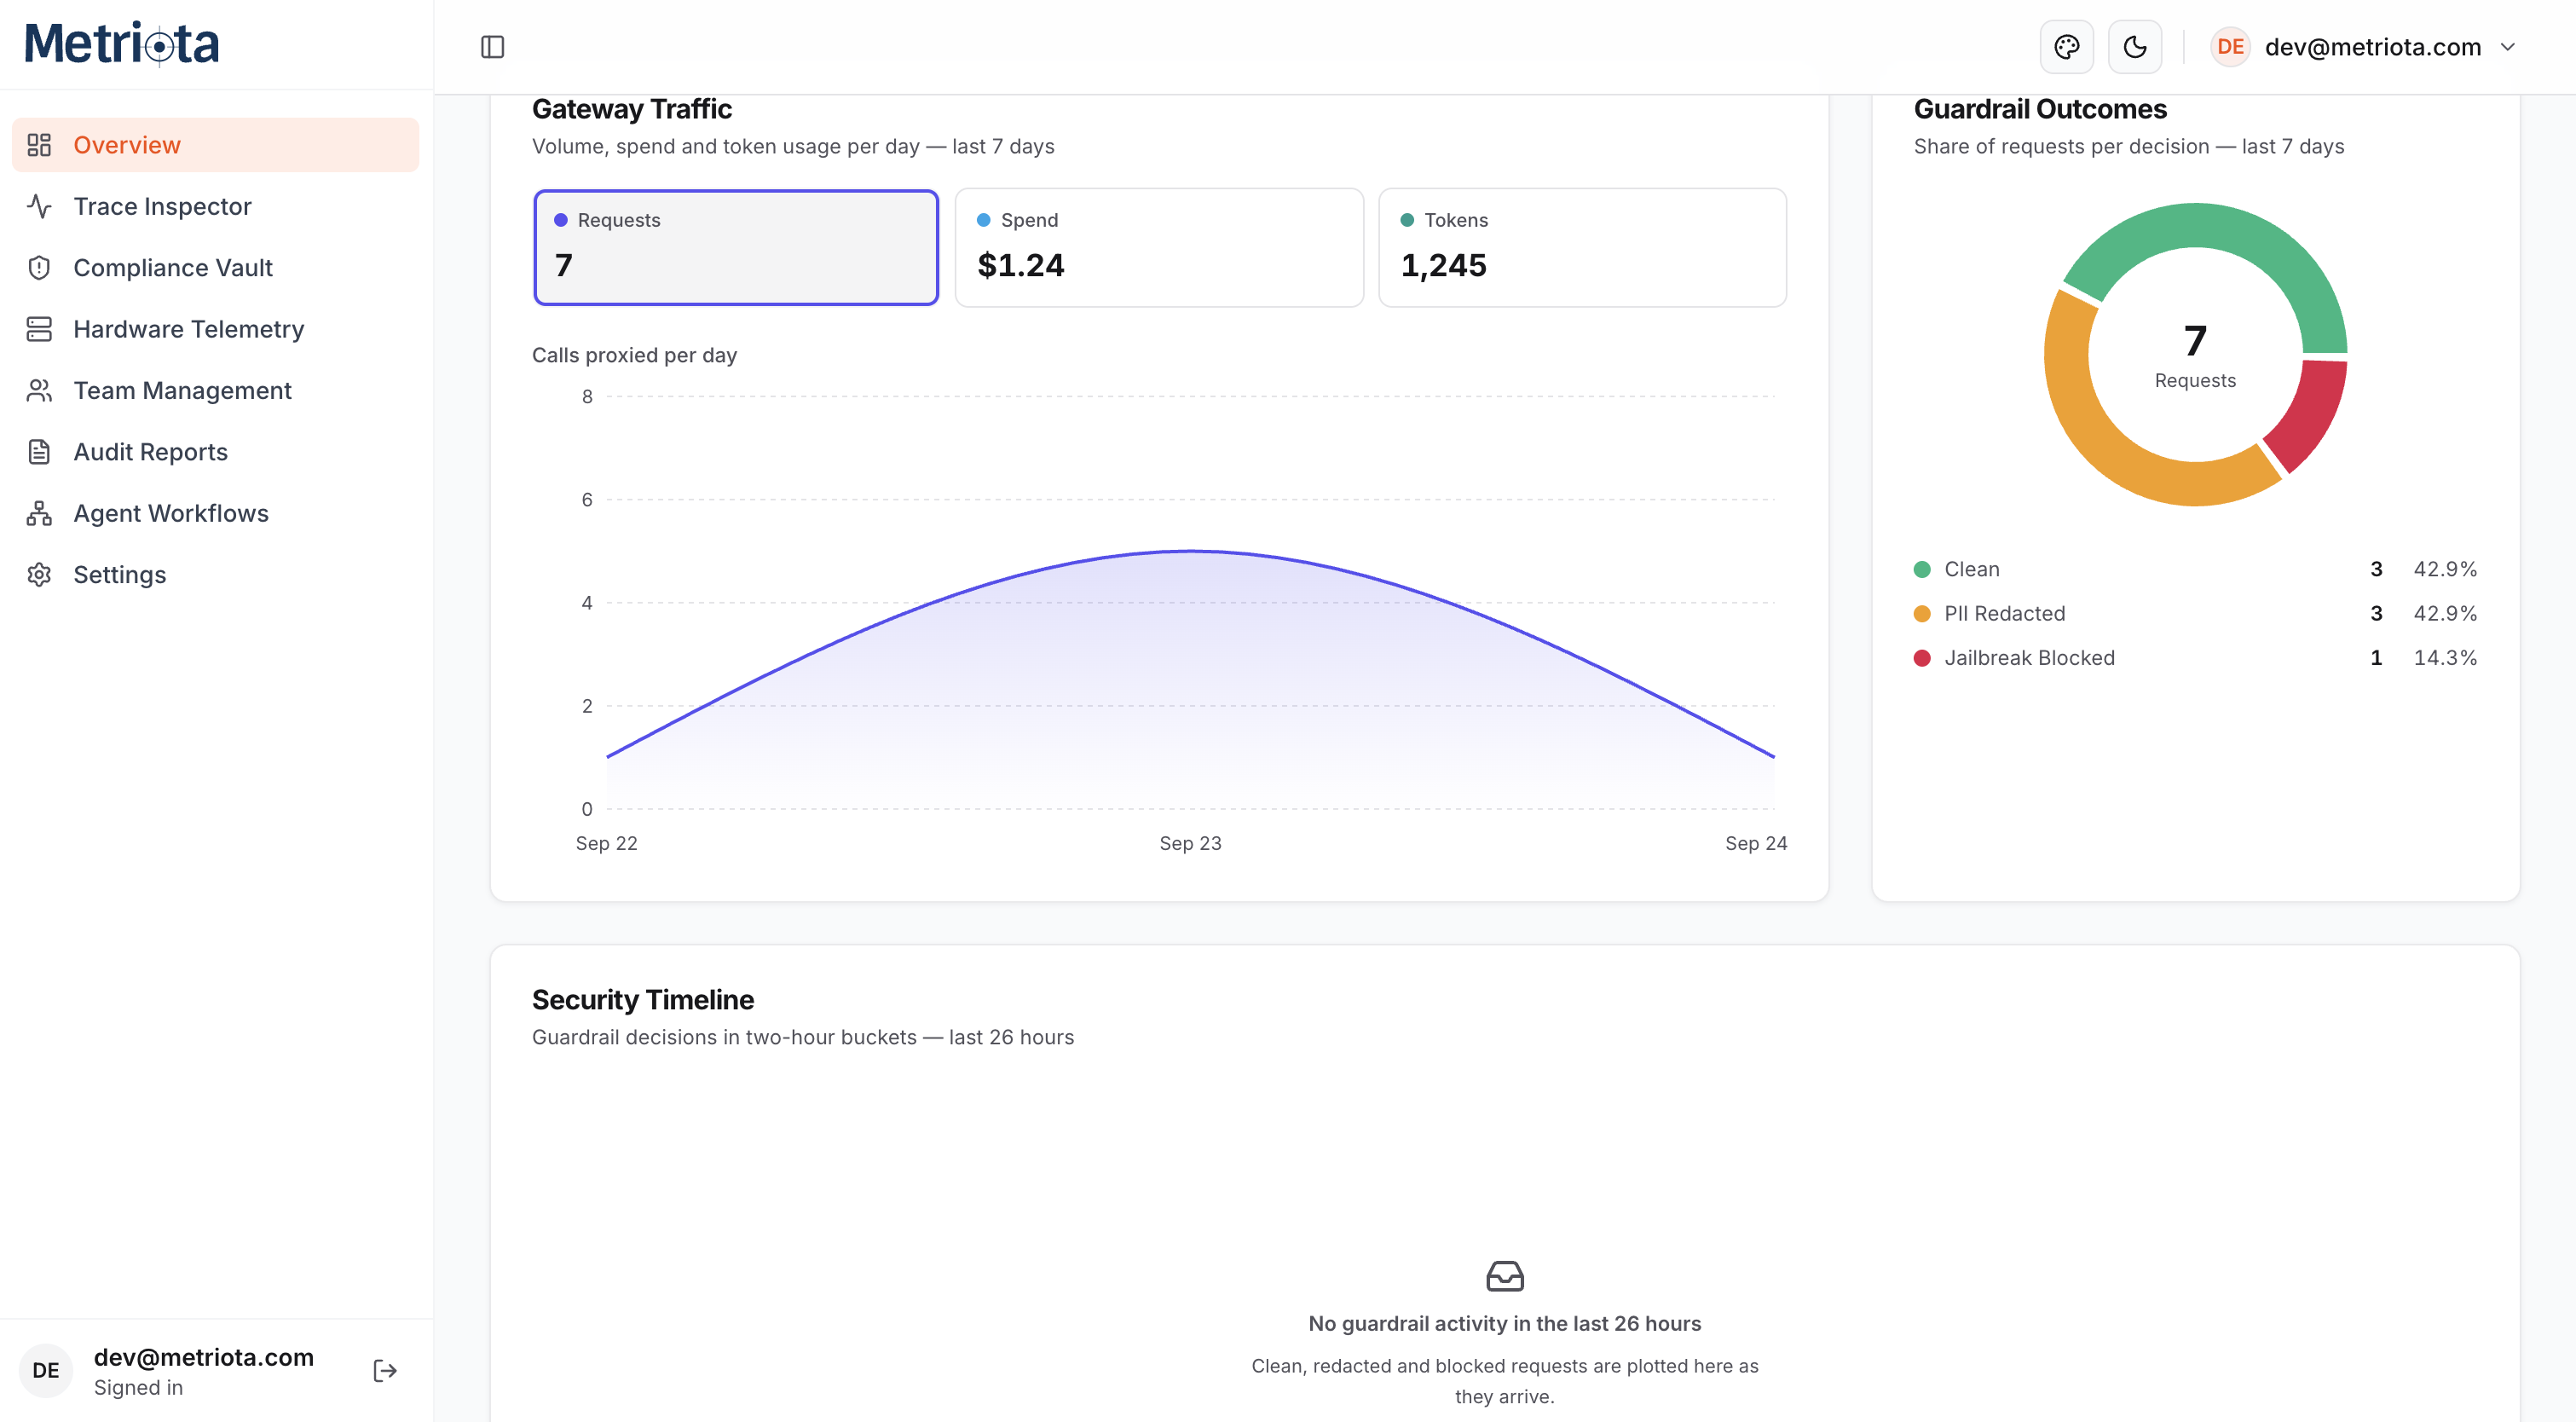Select the Requests metric card
The height and width of the screenshot is (1422, 2576).
736,247
